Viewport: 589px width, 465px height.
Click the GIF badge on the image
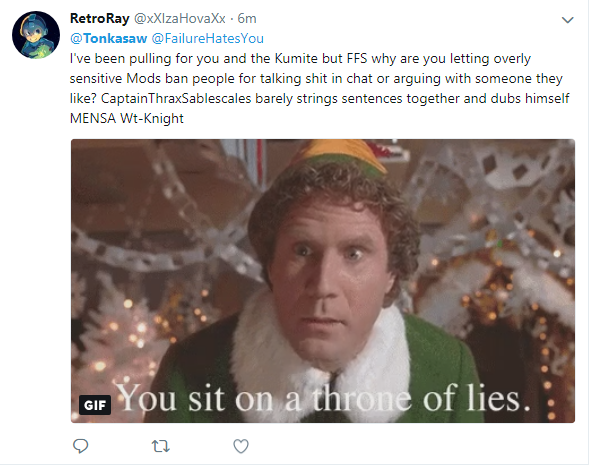click(x=95, y=405)
